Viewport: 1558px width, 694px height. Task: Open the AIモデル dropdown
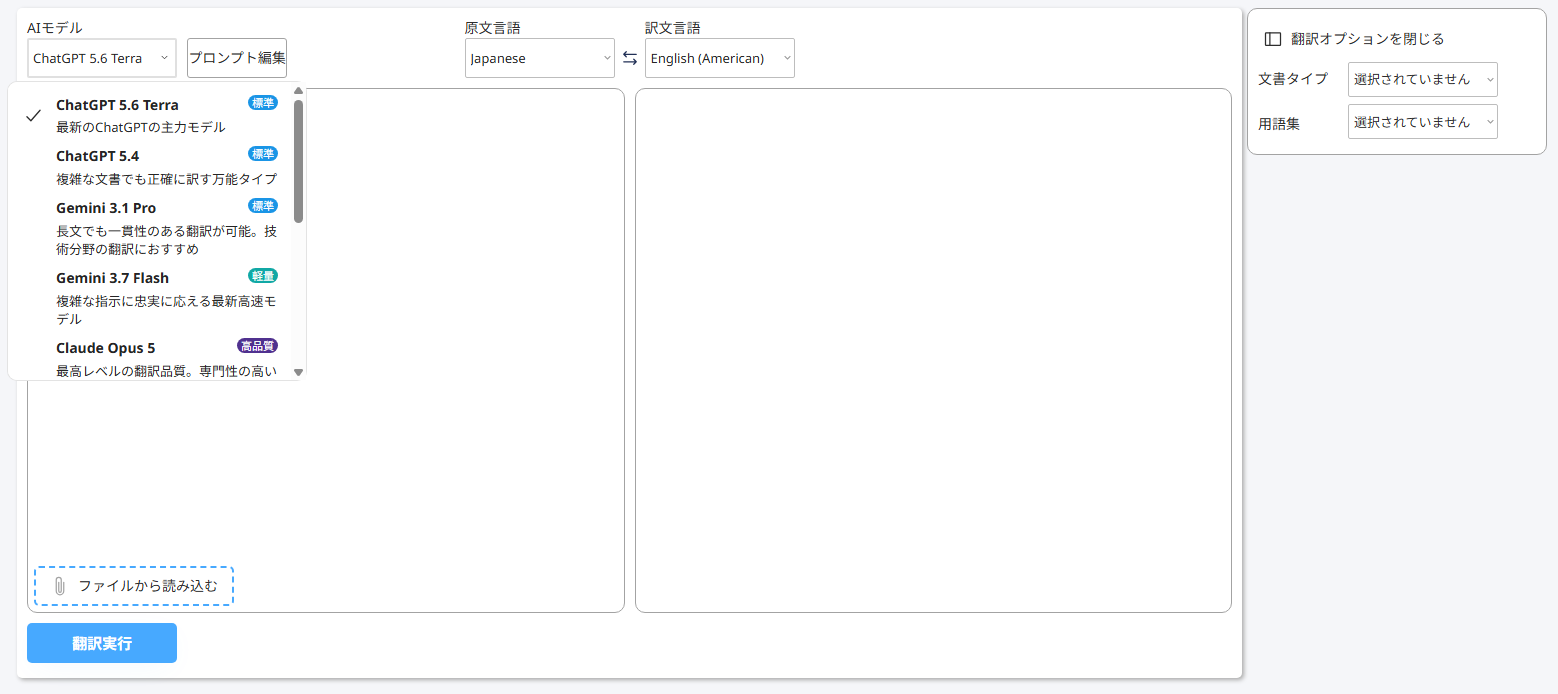coord(102,58)
